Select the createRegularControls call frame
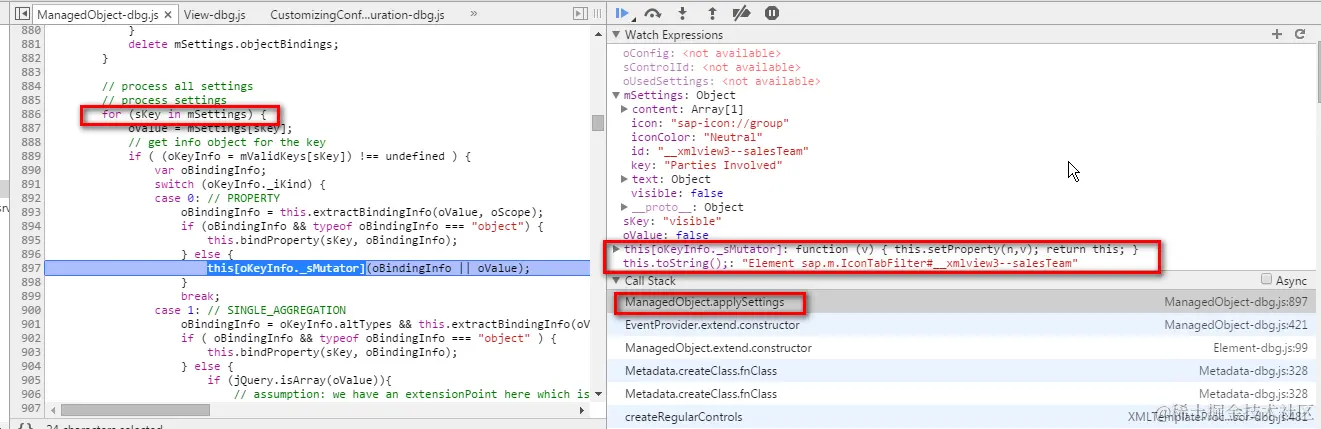1321x429 pixels. point(963,417)
